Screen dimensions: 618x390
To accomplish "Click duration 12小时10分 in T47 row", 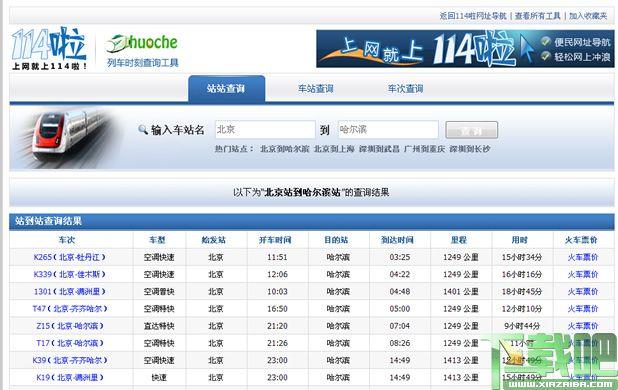I will pyautogui.click(x=522, y=308).
